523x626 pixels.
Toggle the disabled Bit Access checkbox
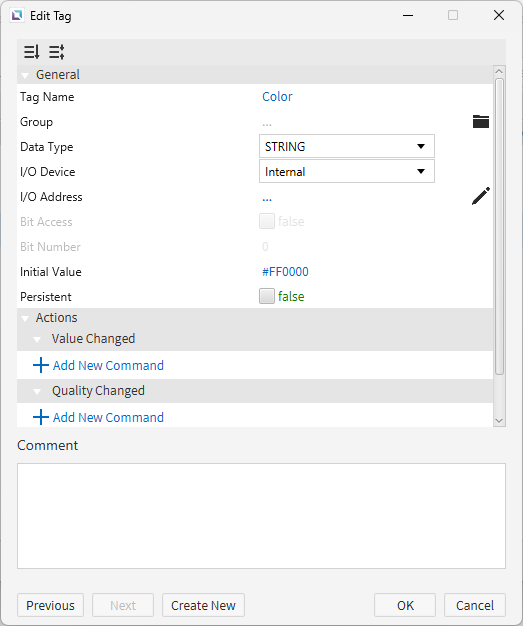267,221
